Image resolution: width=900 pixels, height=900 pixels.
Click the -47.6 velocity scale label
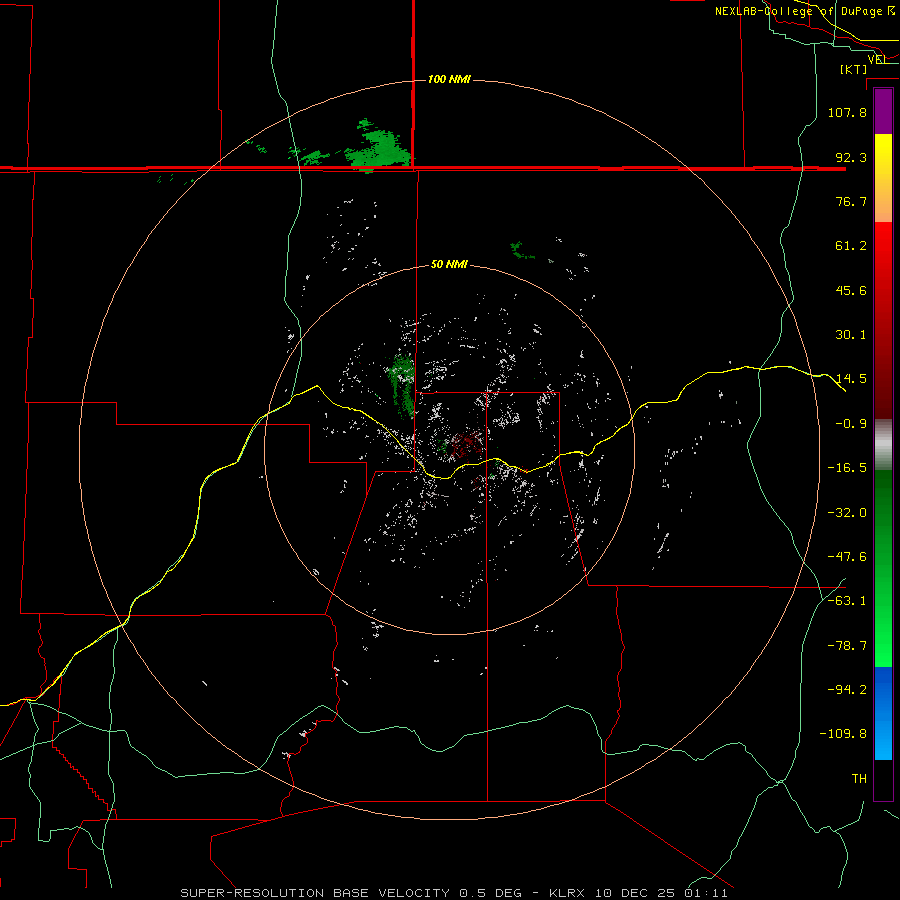[x=847, y=557]
